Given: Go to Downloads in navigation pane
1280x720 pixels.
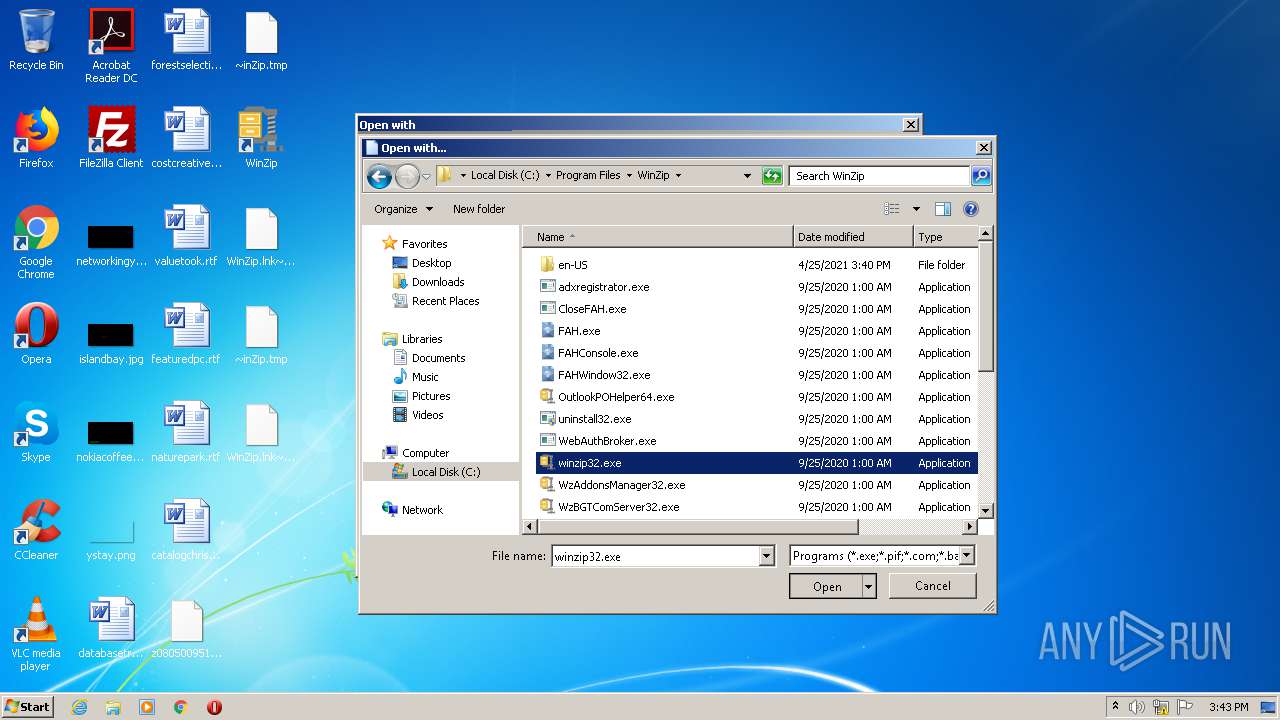Looking at the screenshot, I should point(438,282).
